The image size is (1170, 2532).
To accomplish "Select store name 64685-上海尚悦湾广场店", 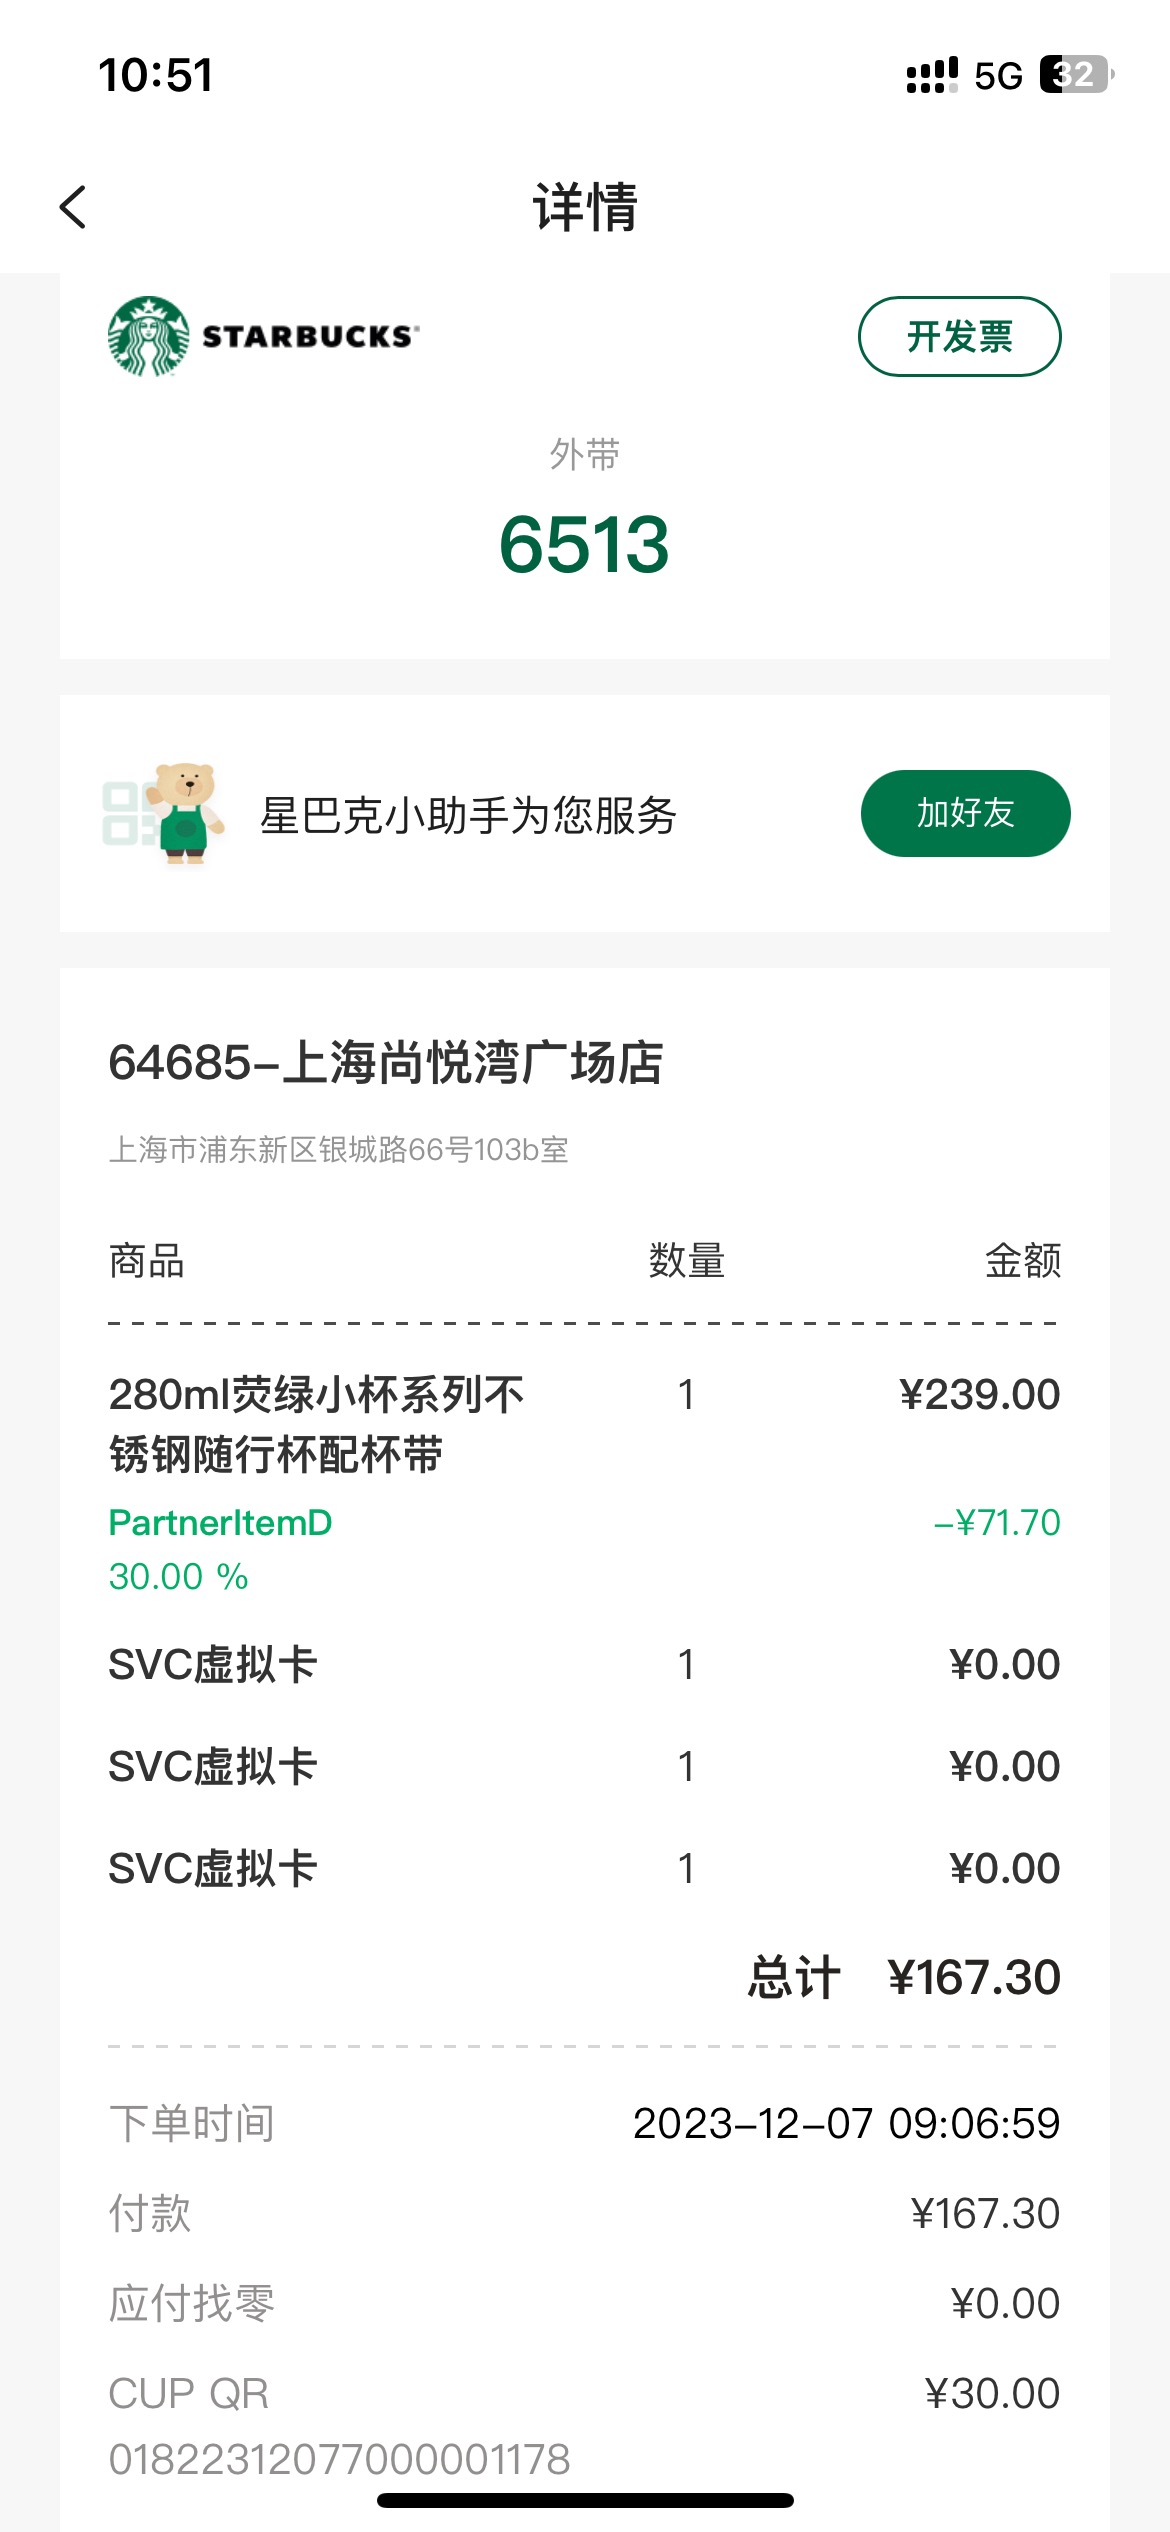I will coord(386,1062).
